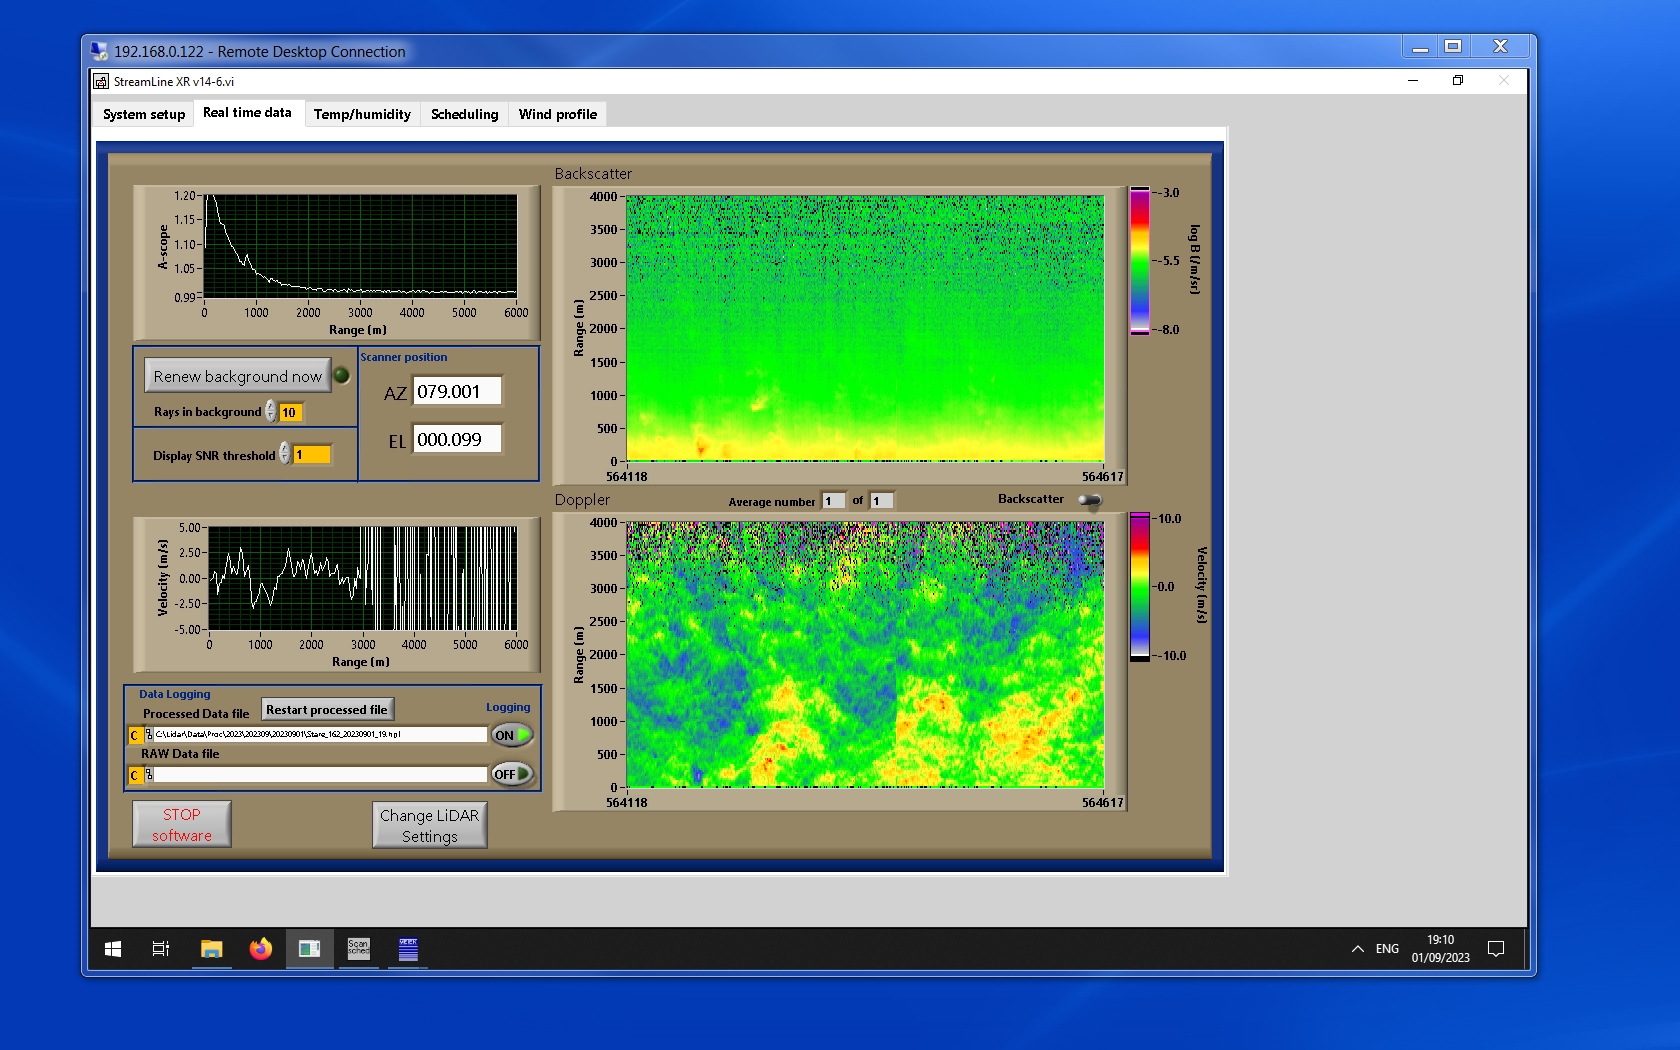The width and height of the screenshot is (1680, 1050).
Task: Toggle processed data Logging ON switch
Action: tap(511, 735)
